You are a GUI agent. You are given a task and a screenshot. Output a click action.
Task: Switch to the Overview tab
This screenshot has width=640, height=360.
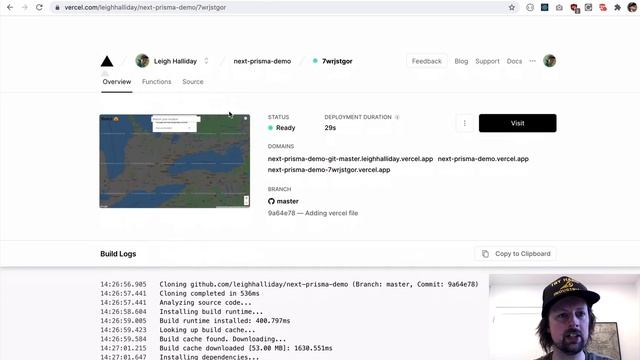(x=117, y=82)
